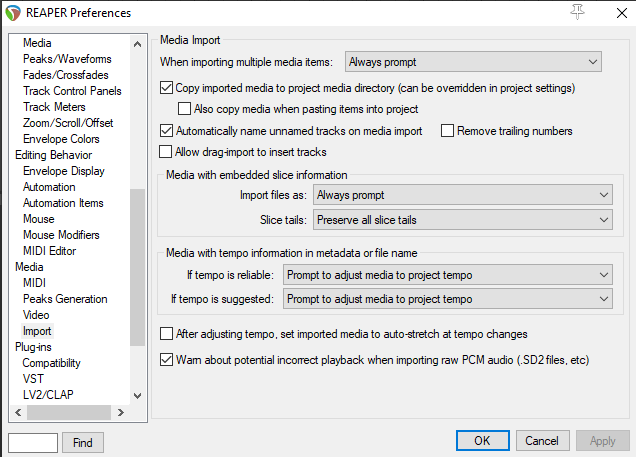This screenshot has height=457, width=636.
Task: Select Zoom/Scroll/Offset in the sidebar
Action: pos(68,123)
